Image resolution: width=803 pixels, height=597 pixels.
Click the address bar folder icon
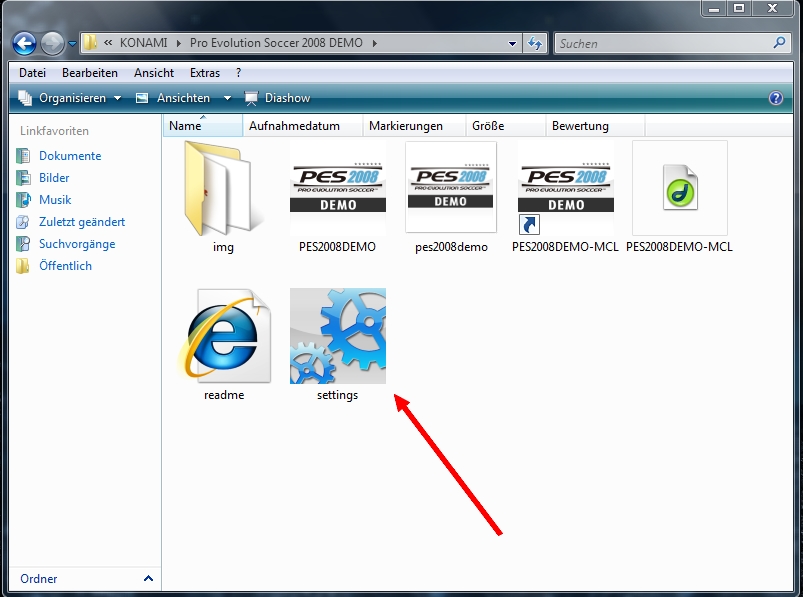(x=90, y=42)
